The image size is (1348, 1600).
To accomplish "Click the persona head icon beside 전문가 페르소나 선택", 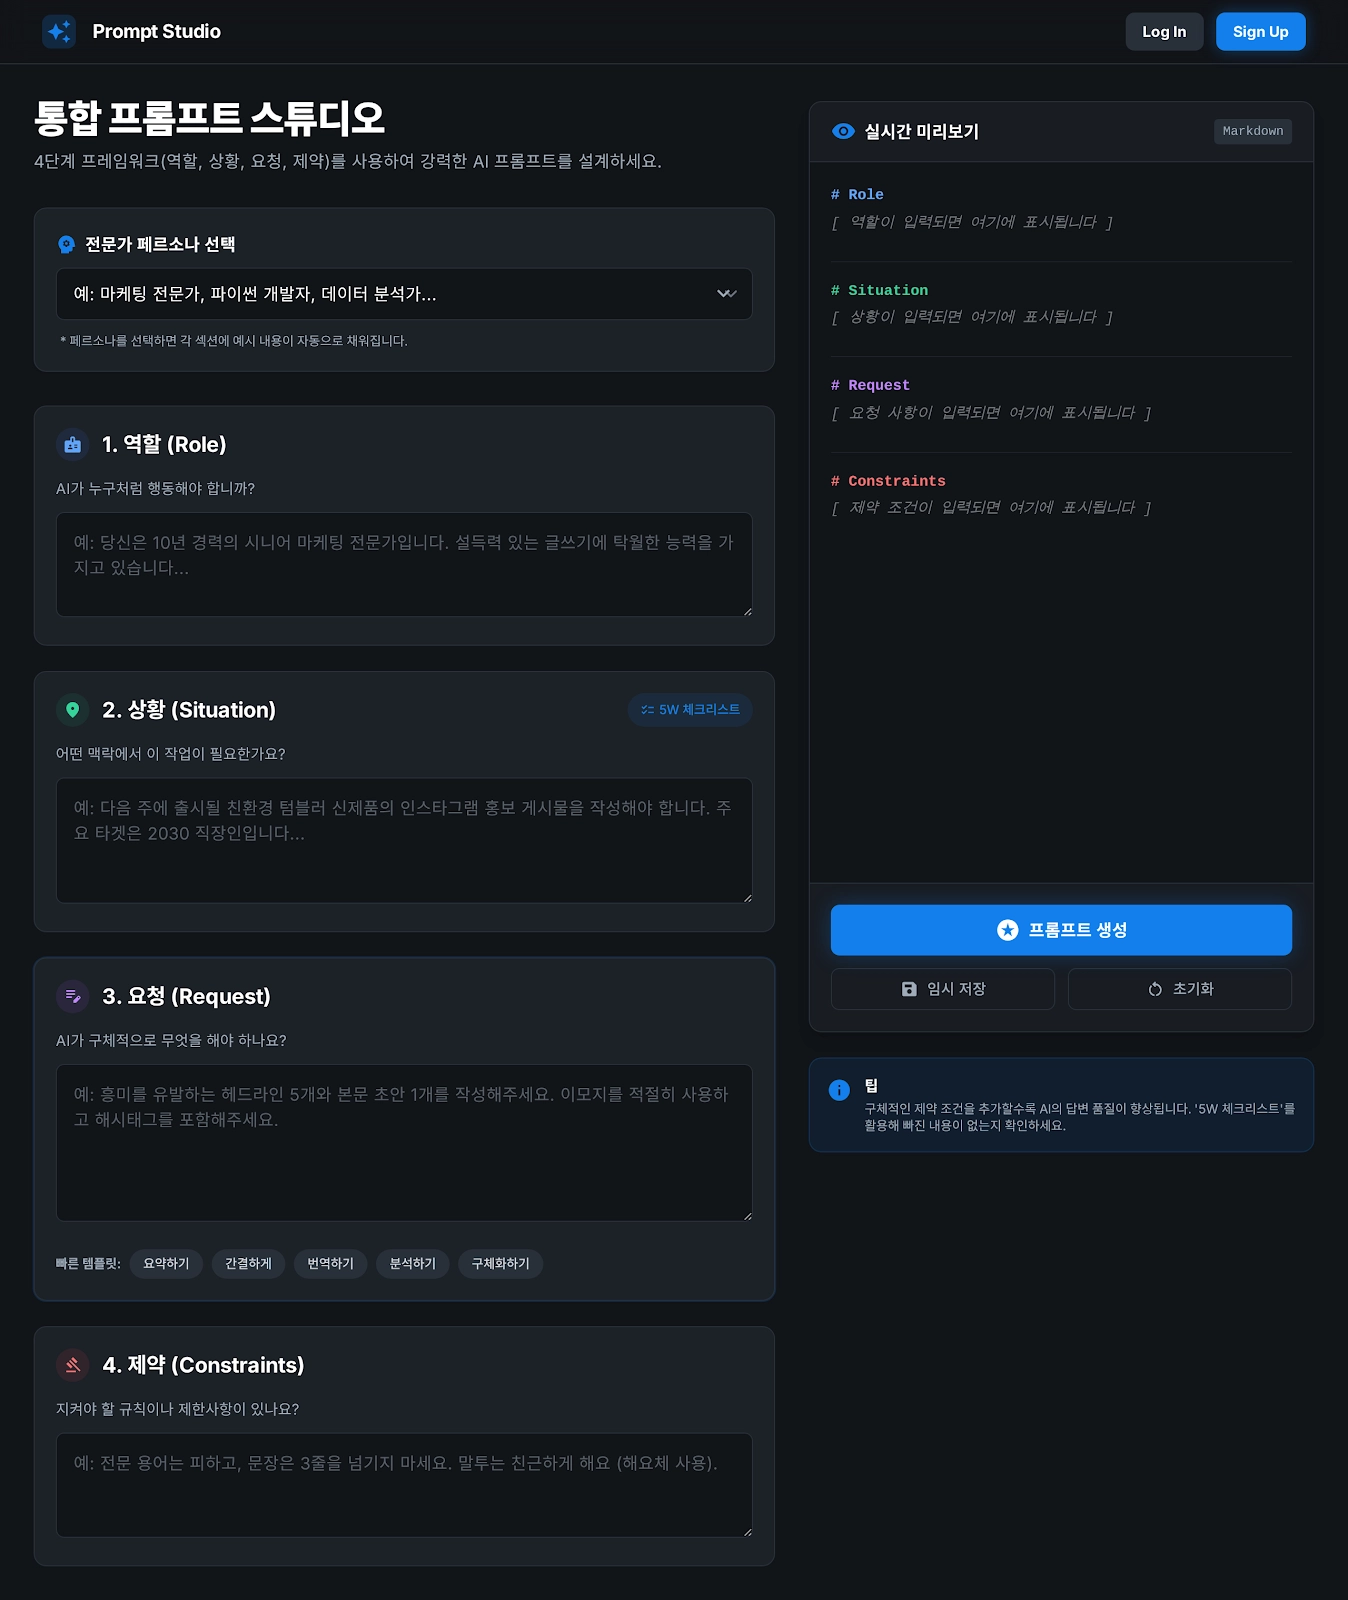I will point(67,244).
